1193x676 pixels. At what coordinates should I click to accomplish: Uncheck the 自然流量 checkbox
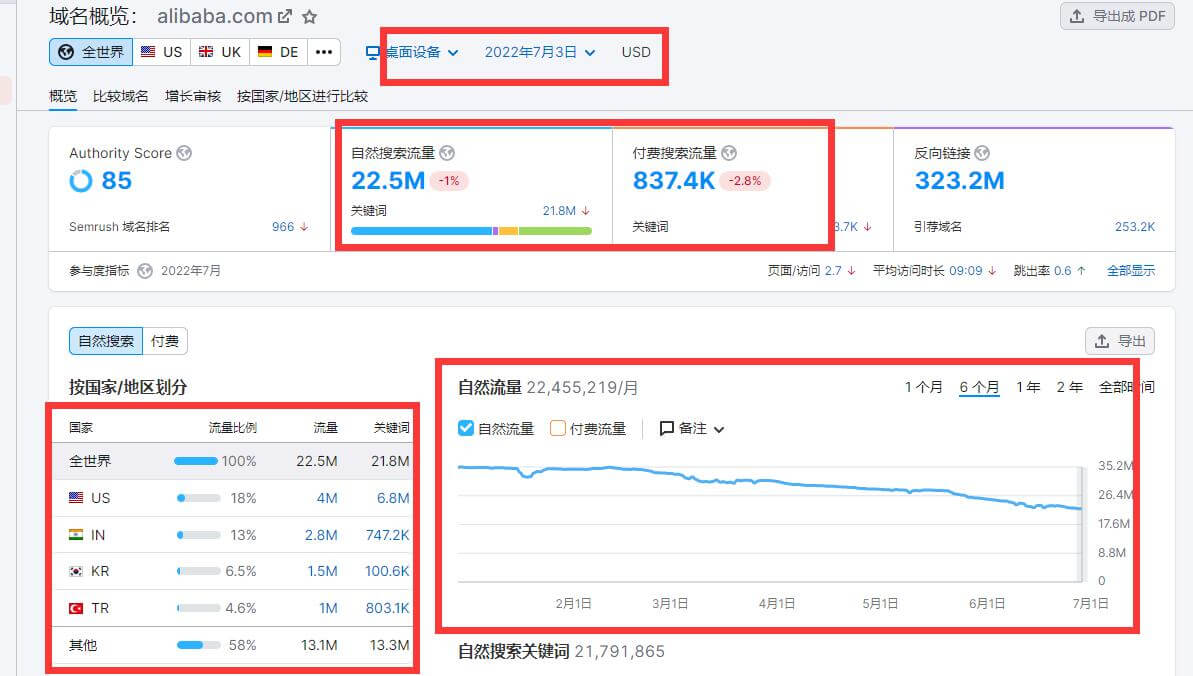tap(466, 428)
